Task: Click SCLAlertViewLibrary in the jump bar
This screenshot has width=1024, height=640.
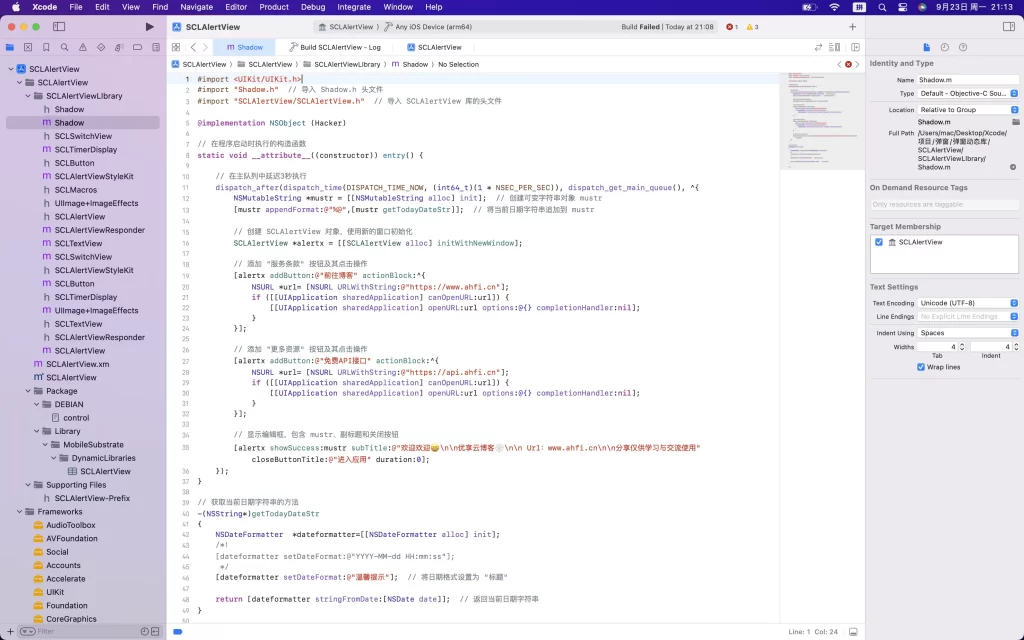Action: click(342, 64)
